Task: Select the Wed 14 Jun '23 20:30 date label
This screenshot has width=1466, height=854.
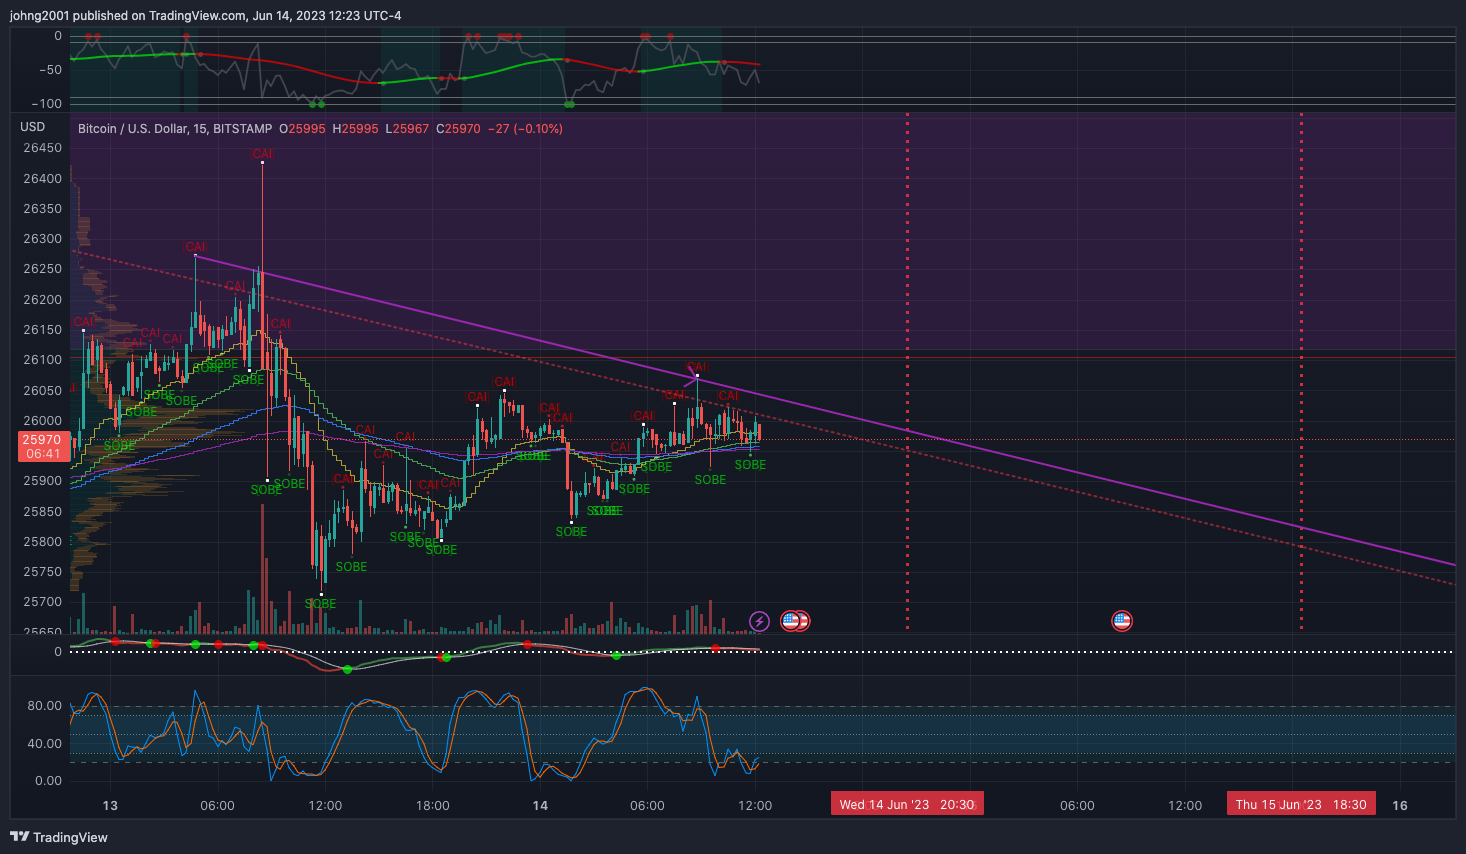Action: tap(907, 804)
